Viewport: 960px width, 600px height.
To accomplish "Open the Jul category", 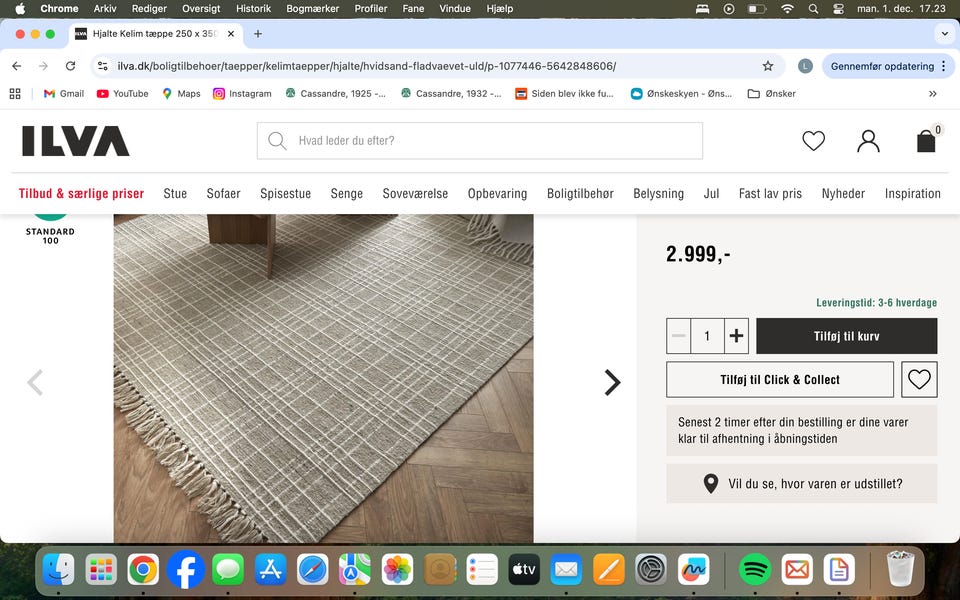I will coord(711,193).
